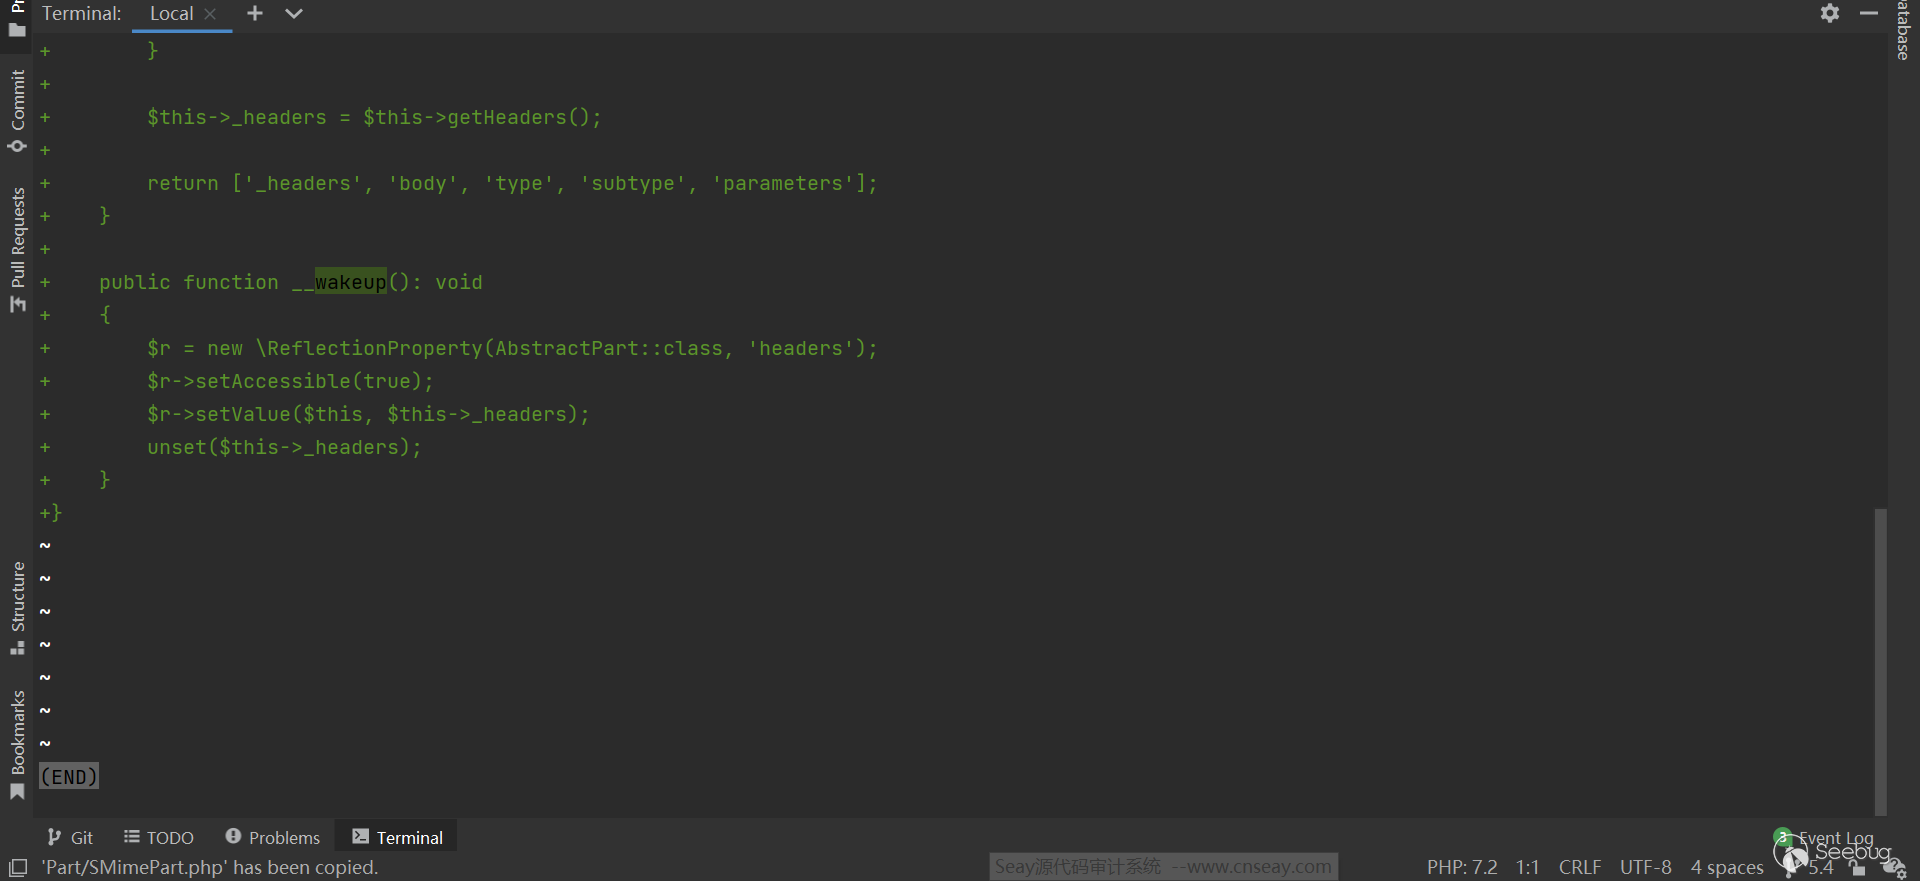Toggle file read-only lock icon
Screen dimensions: 1920x881
click(x=1857, y=868)
